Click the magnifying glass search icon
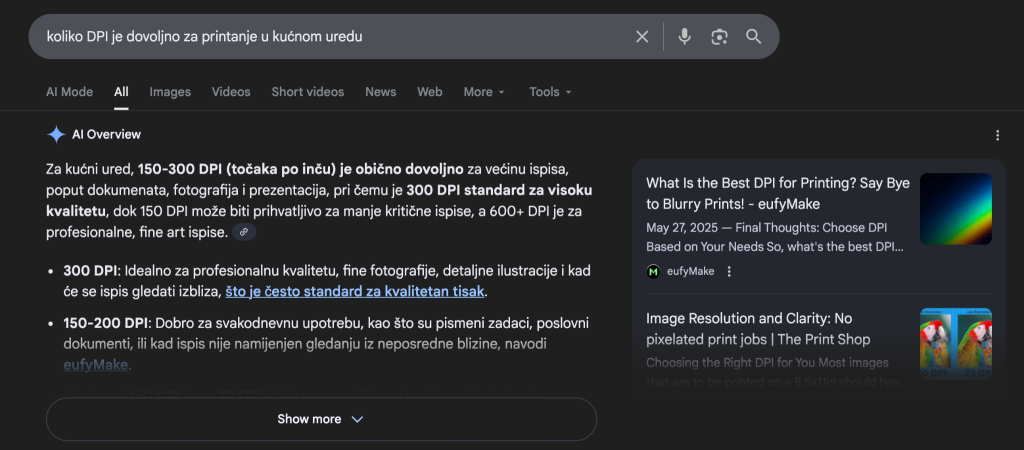The image size is (1024, 450). coord(754,37)
